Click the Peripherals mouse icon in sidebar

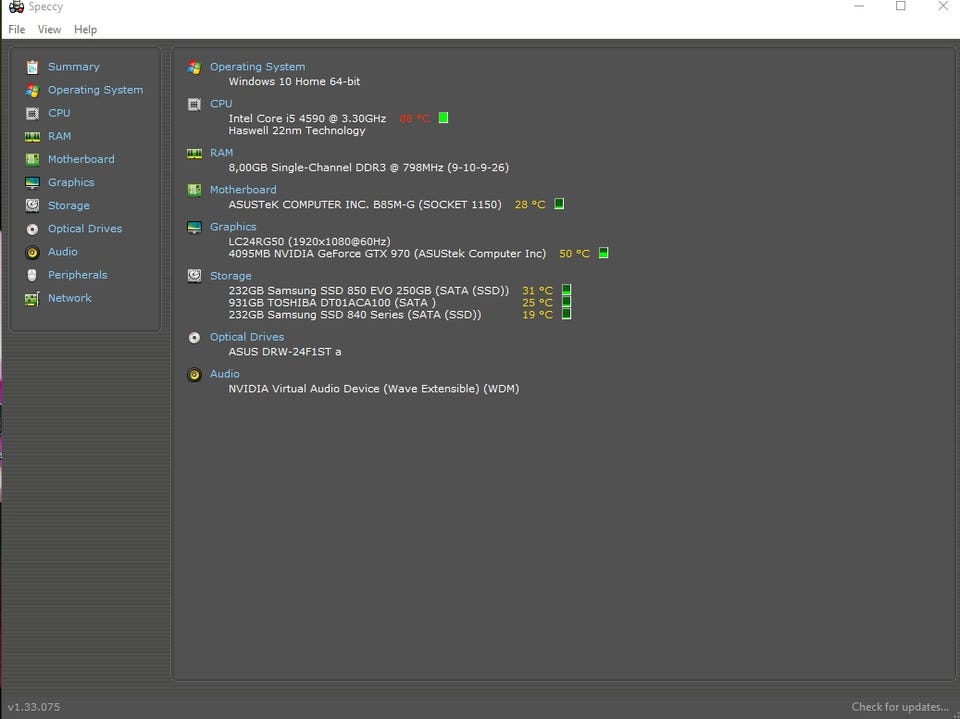click(x=32, y=275)
